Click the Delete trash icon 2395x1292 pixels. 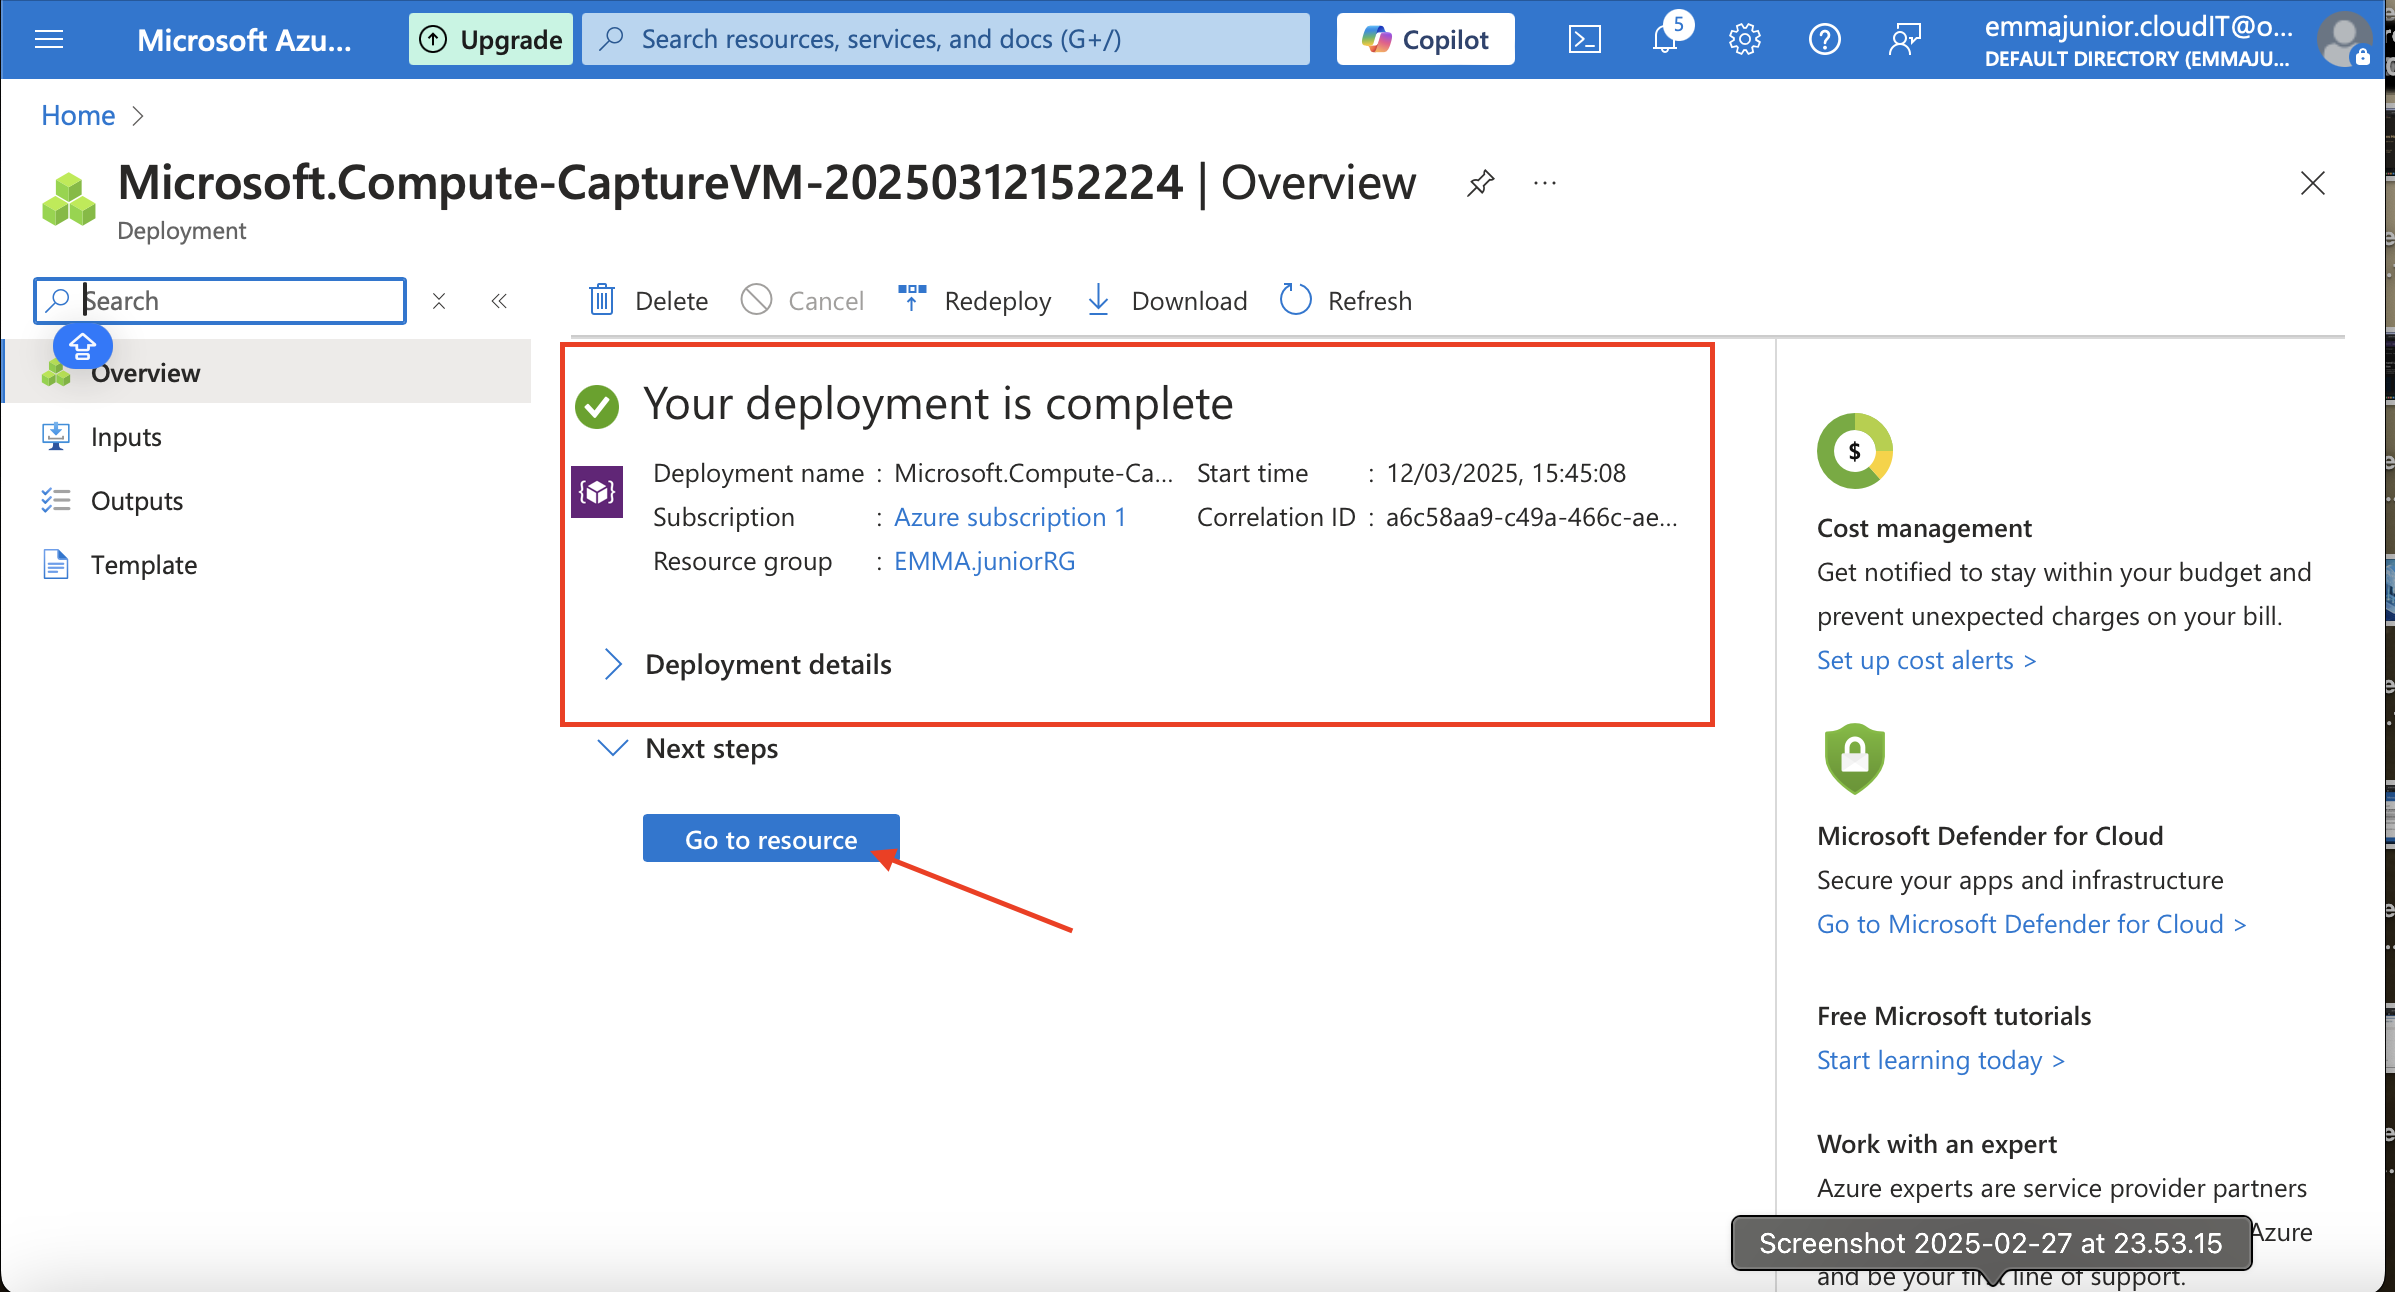(602, 300)
